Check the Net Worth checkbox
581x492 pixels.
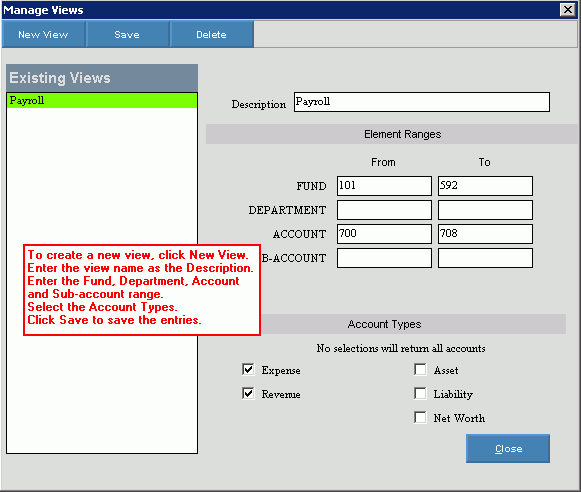click(x=420, y=418)
